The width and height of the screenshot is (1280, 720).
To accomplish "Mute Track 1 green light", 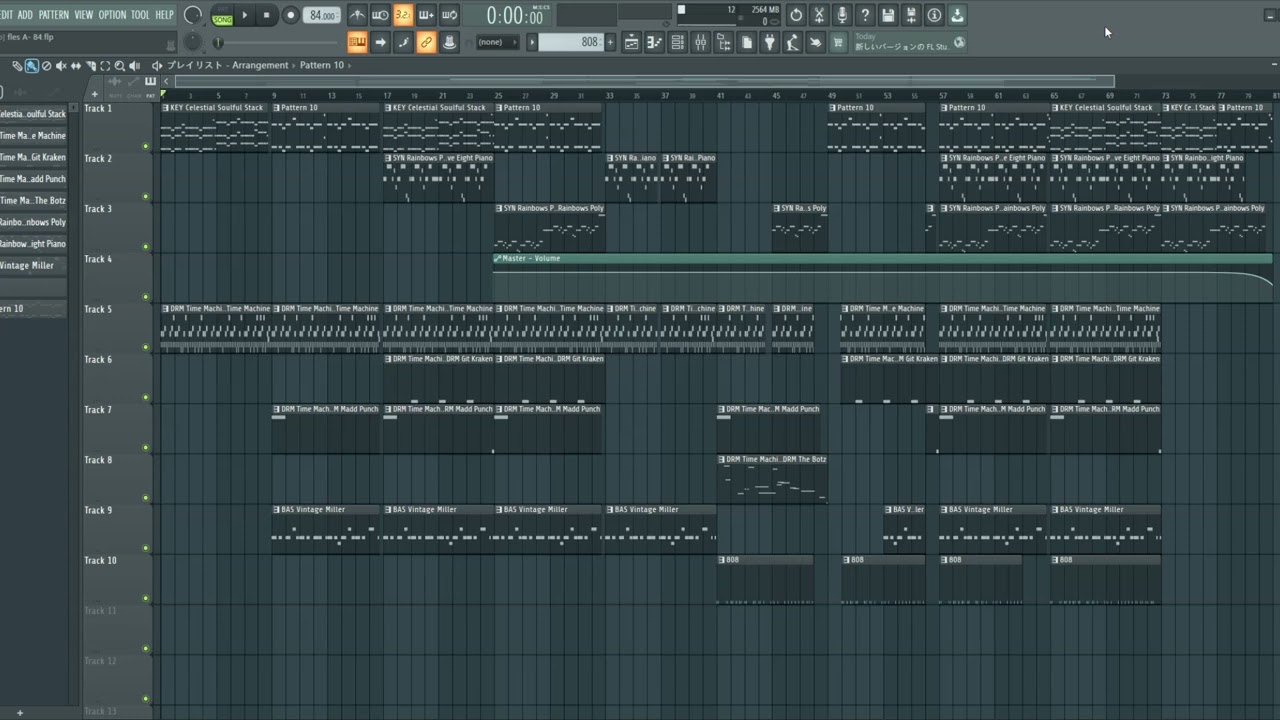I will tap(146, 146).
